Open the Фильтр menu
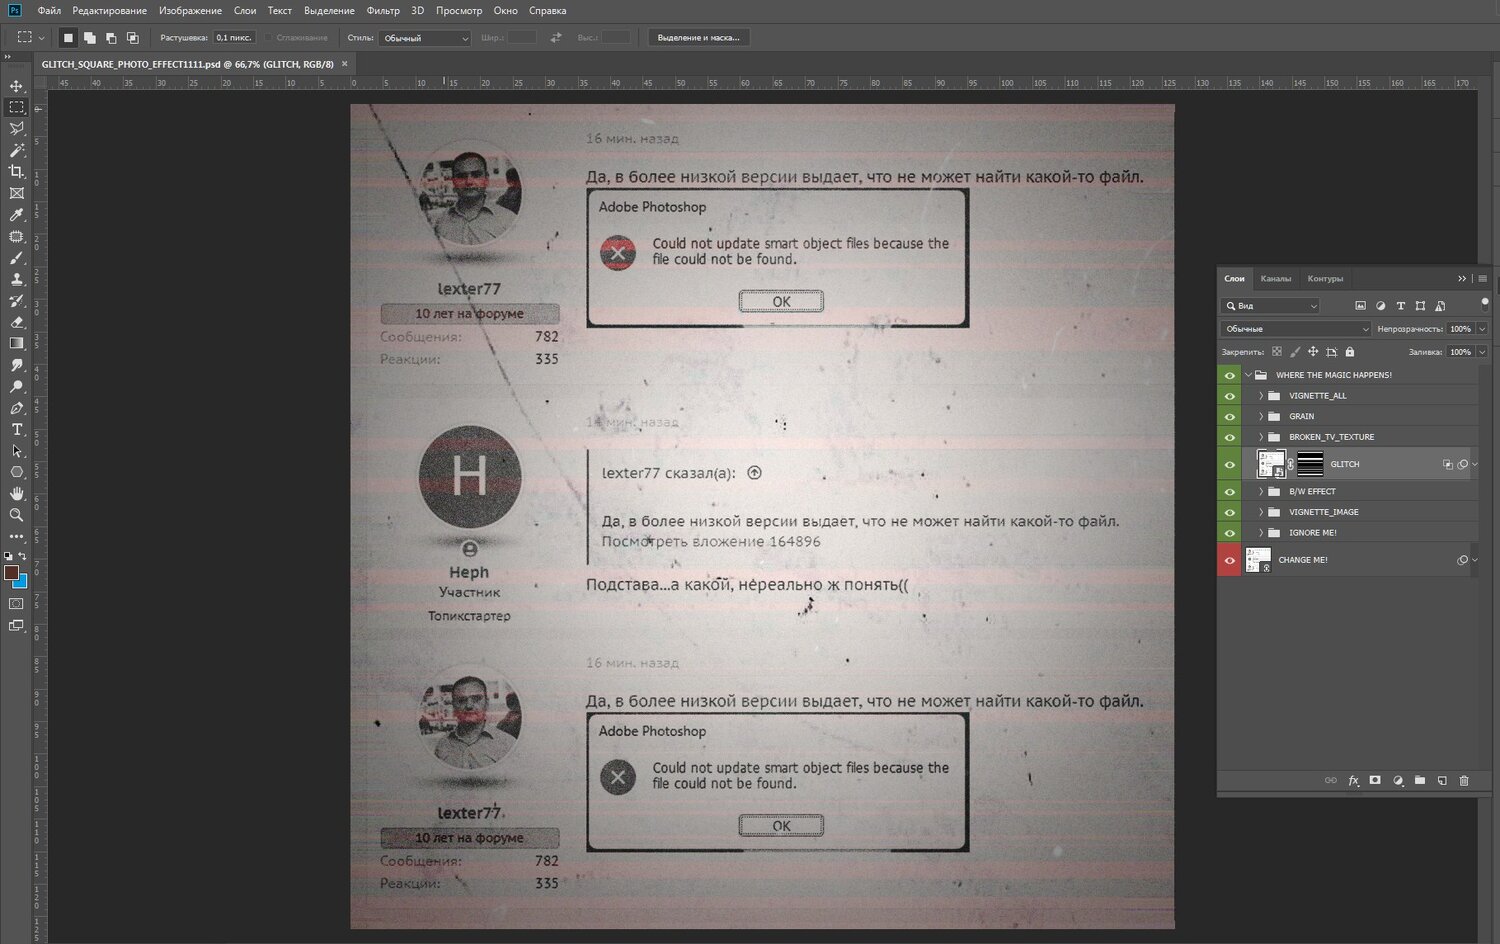Viewport: 1500px width, 944px height. (383, 11)
